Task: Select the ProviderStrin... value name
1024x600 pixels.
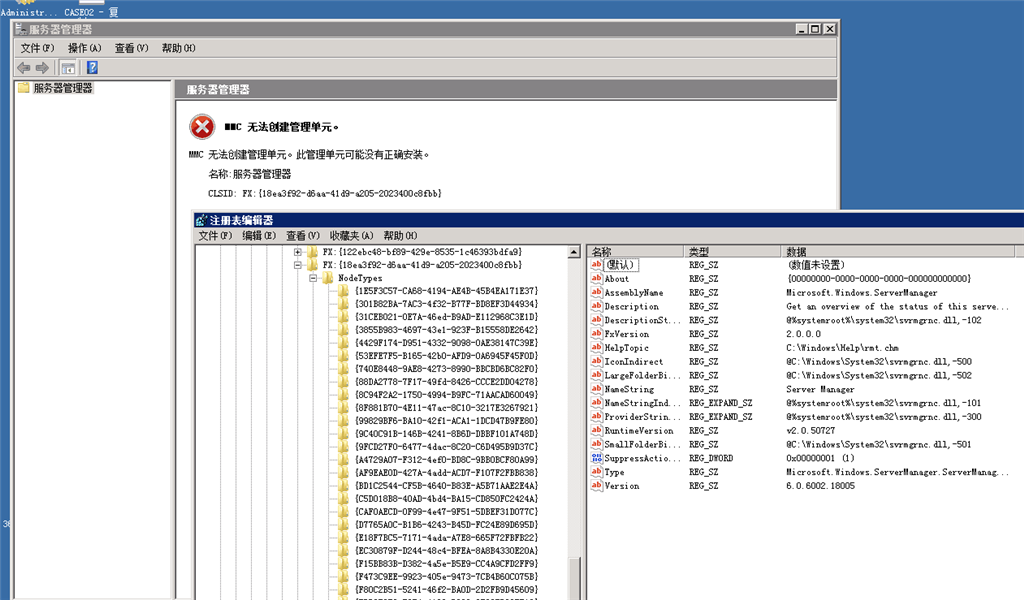Action: [643, 417]
